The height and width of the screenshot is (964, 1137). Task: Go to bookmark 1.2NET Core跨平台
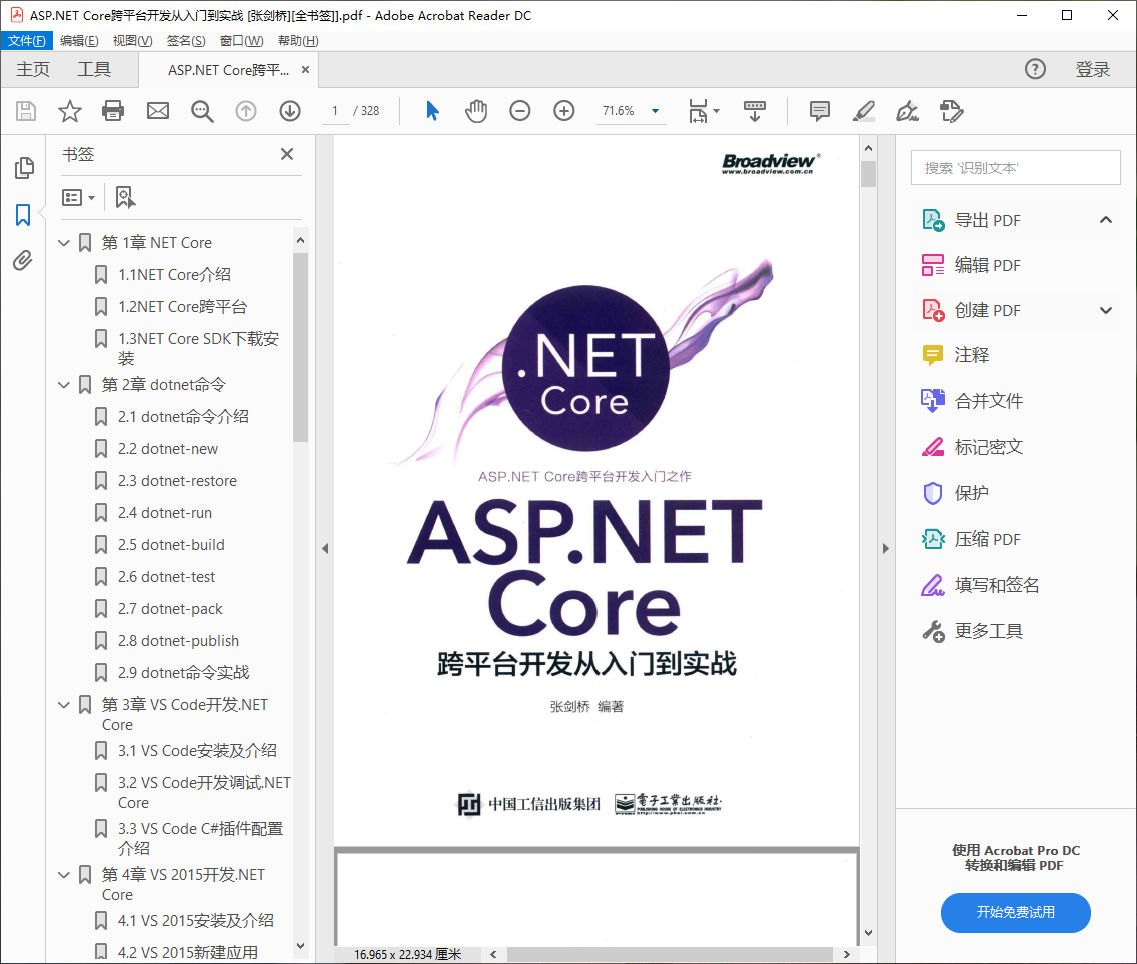pos(182,307)
